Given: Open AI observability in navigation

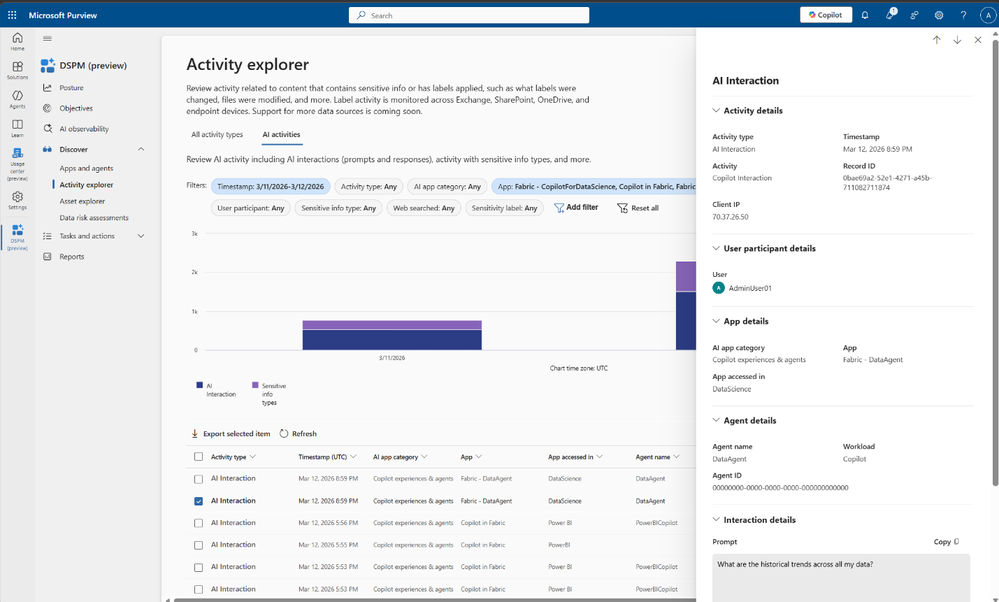Looking at the screenshot, I should coord(84,129).
